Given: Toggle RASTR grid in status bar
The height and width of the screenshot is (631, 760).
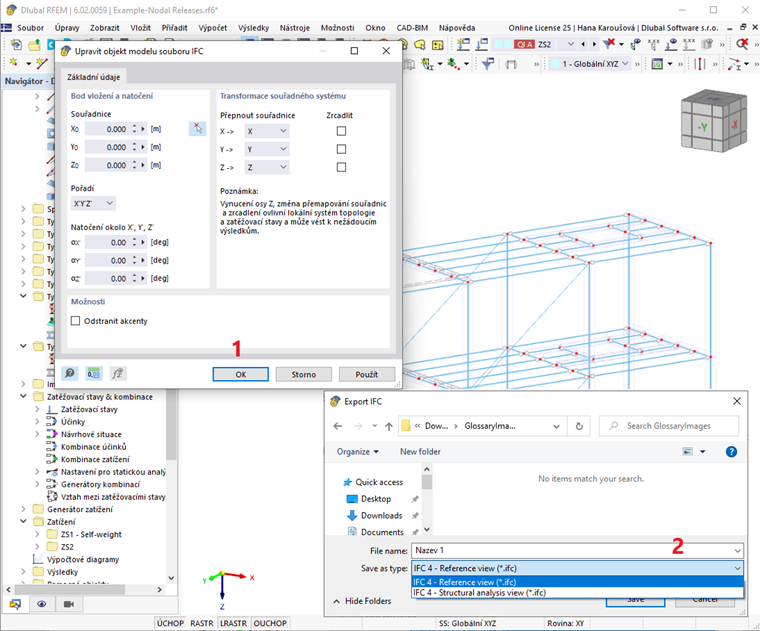Looking at the screenshot, I should [202, 623].
